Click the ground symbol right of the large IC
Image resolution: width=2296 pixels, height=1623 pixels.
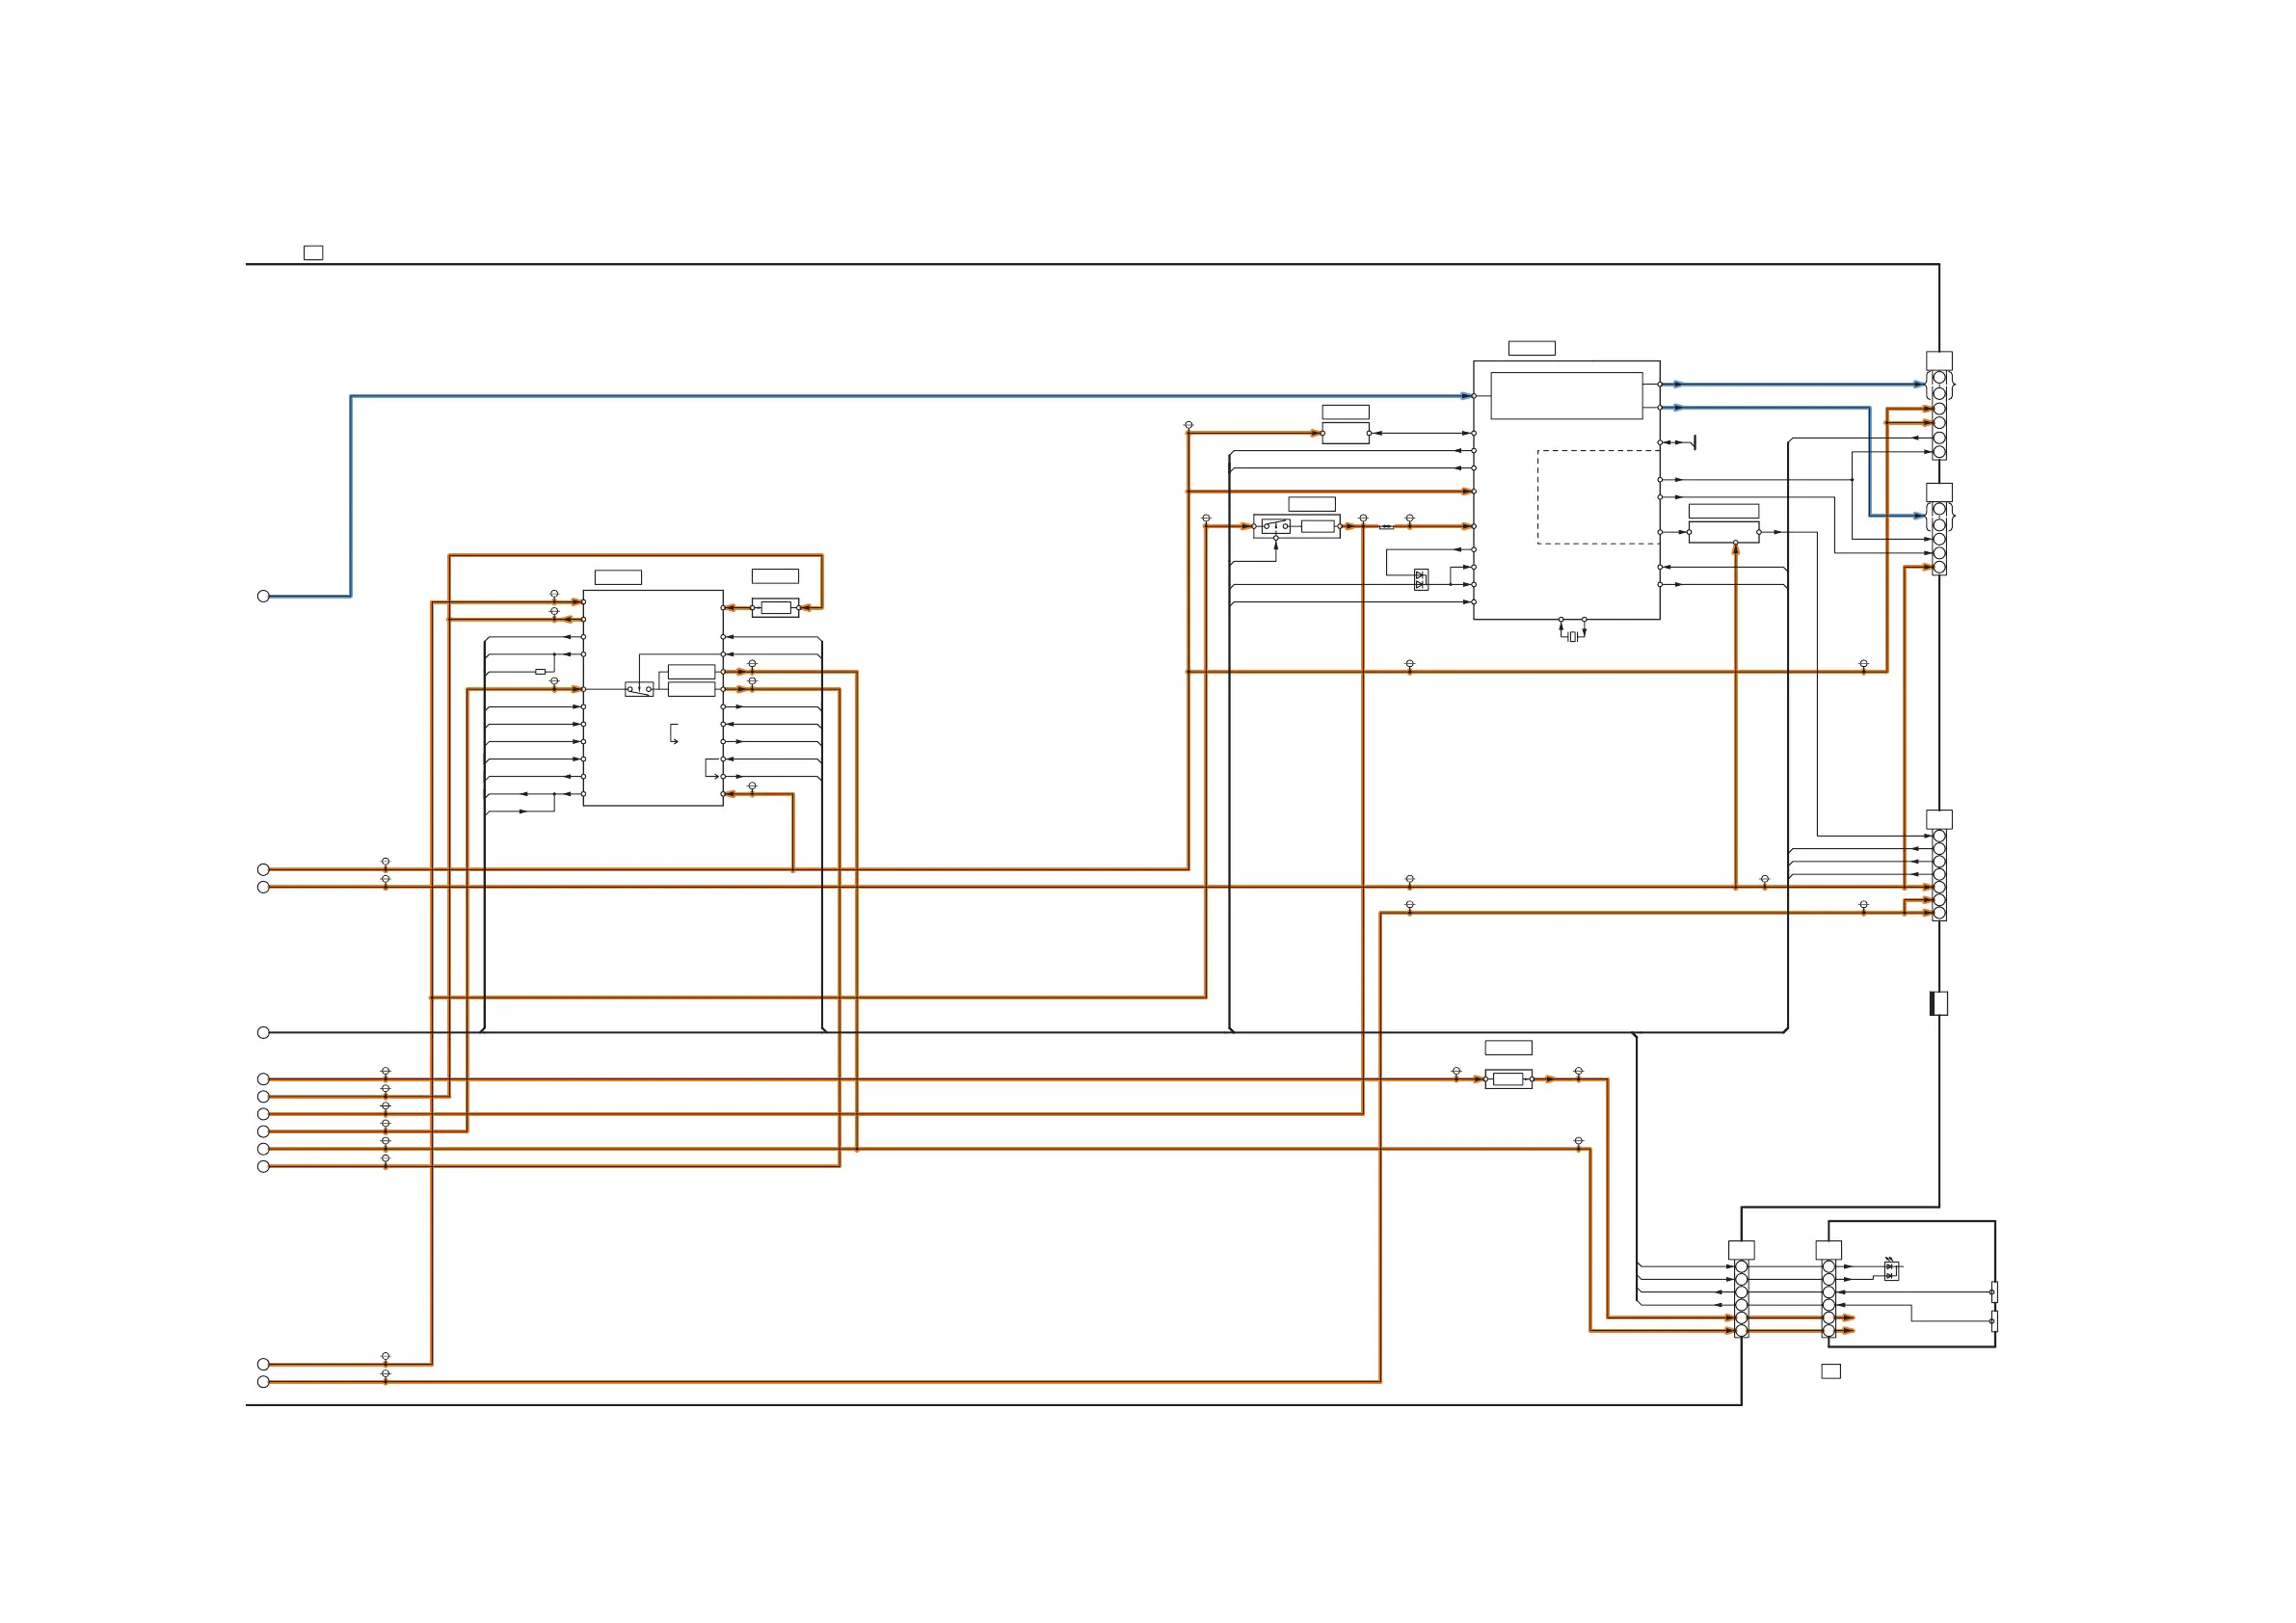coord(1693,442)
